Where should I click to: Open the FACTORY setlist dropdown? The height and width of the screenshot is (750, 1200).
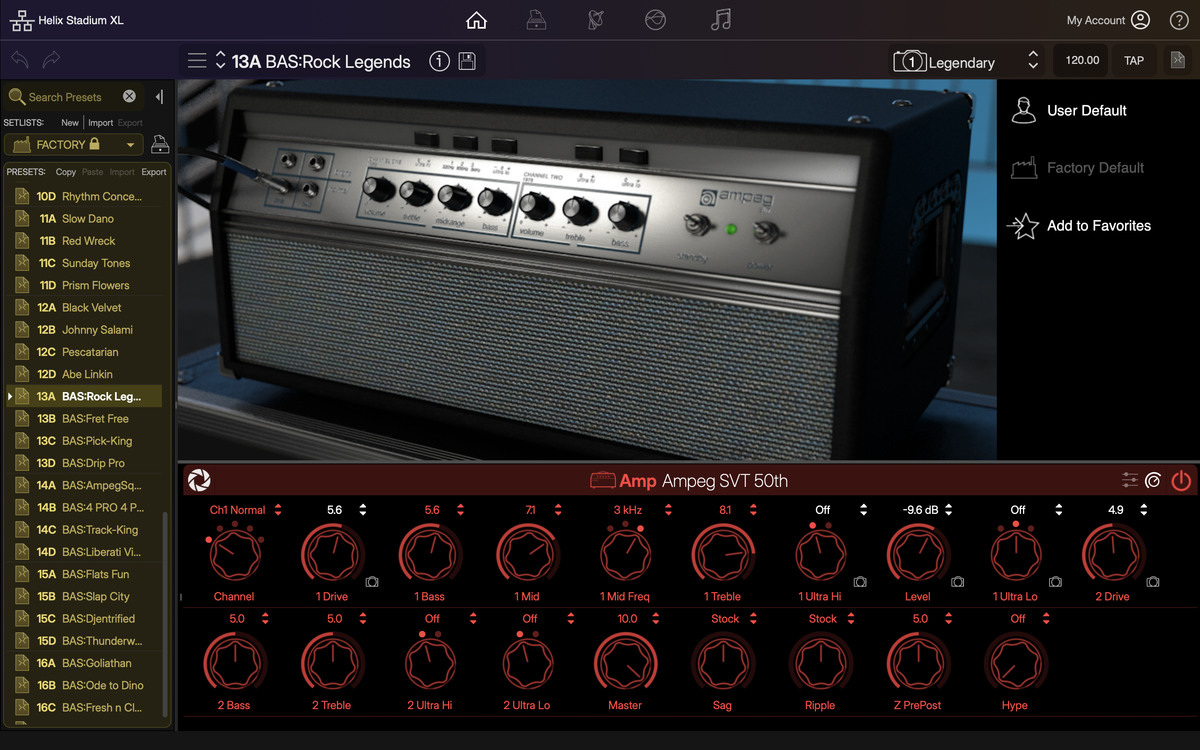point(130,145)
